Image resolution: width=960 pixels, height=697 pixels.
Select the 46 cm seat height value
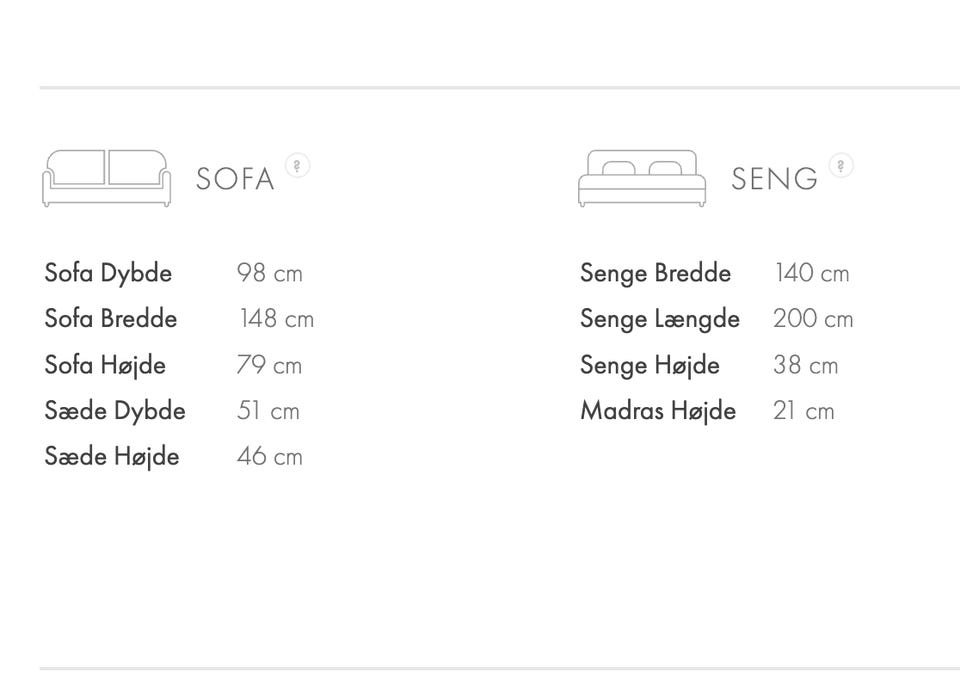click(269, 457)
